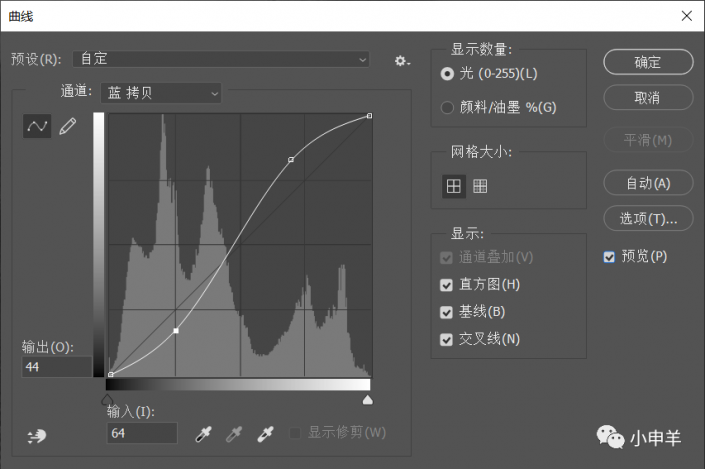Select 颜料/油墨 % radio option
This screenshot has width=705, height=469.
coord(447,107)
